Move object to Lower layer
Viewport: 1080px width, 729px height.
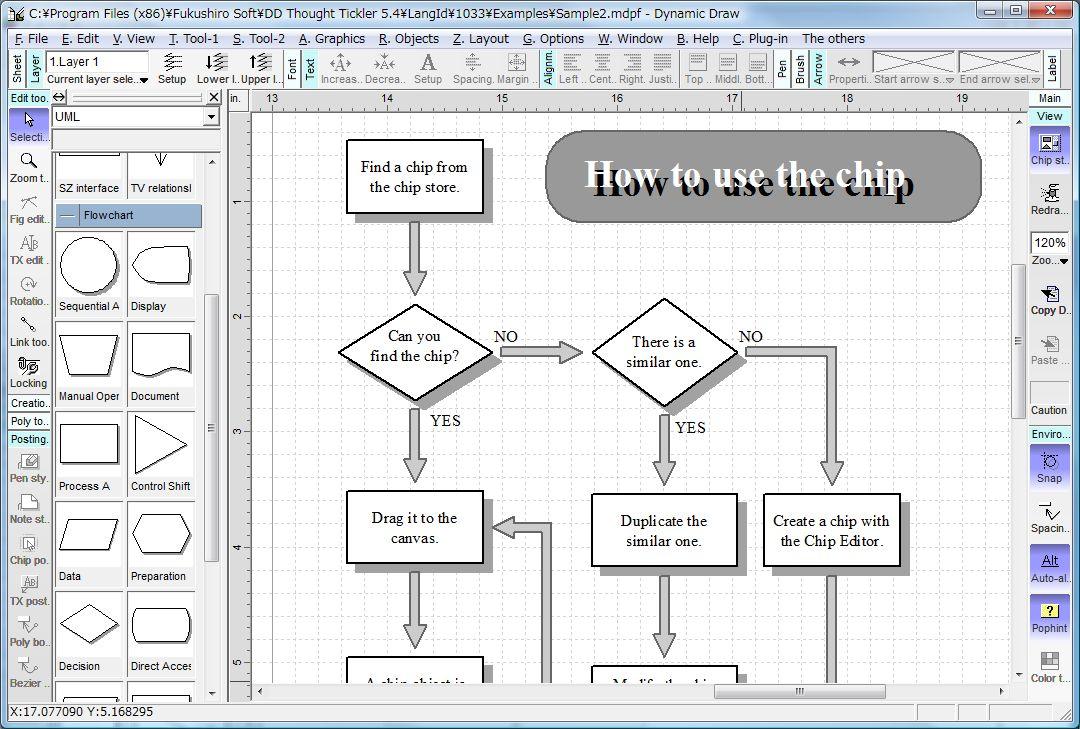click(216, 69)
